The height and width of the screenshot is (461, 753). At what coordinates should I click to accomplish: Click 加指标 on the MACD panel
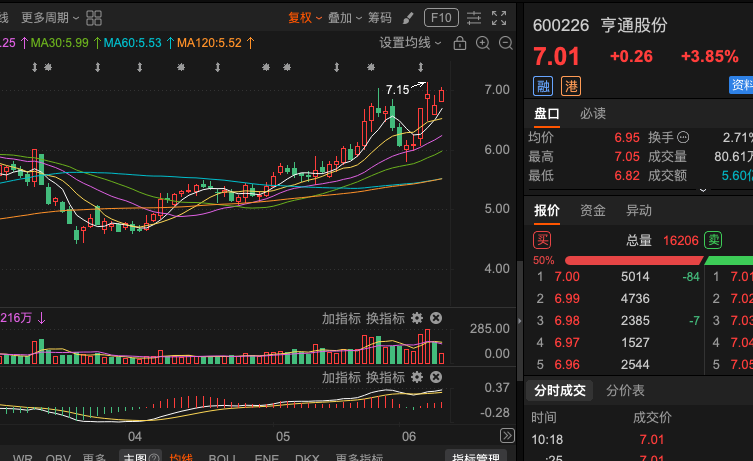point(341,378)
